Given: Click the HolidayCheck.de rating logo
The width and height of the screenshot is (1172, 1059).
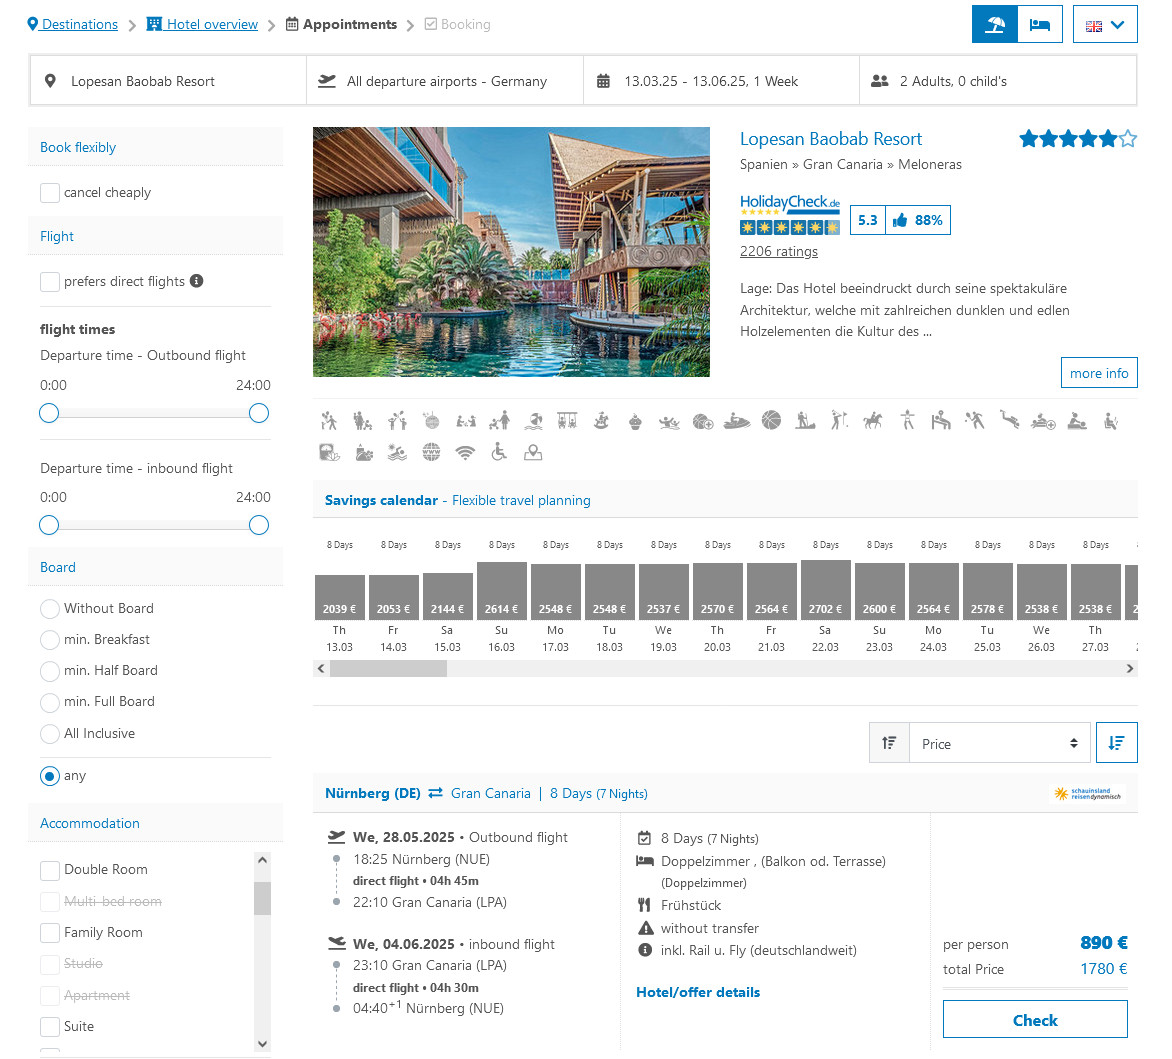Looking at the screenshot, I should [790, 214].
